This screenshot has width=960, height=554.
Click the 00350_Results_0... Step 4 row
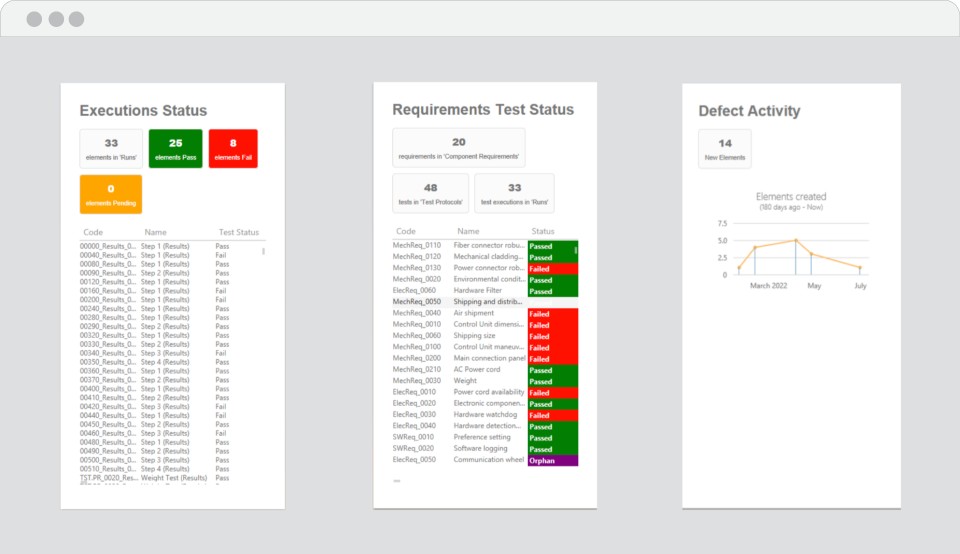pos(171,362)
